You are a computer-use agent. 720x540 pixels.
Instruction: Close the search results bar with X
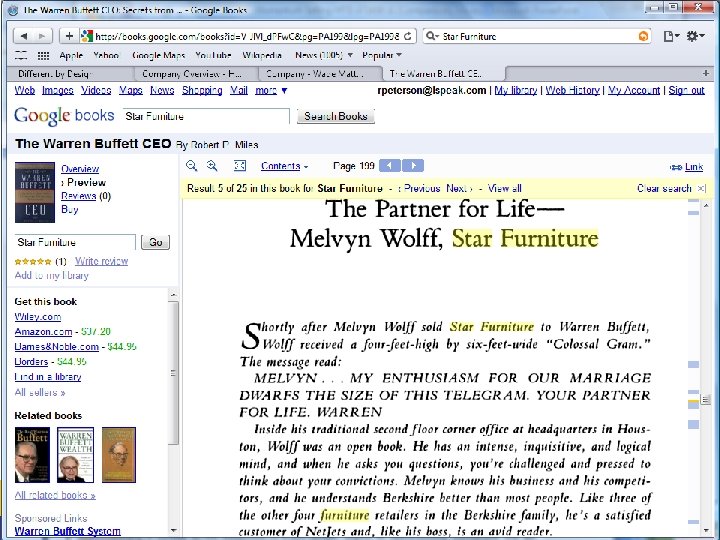point(701,188)
